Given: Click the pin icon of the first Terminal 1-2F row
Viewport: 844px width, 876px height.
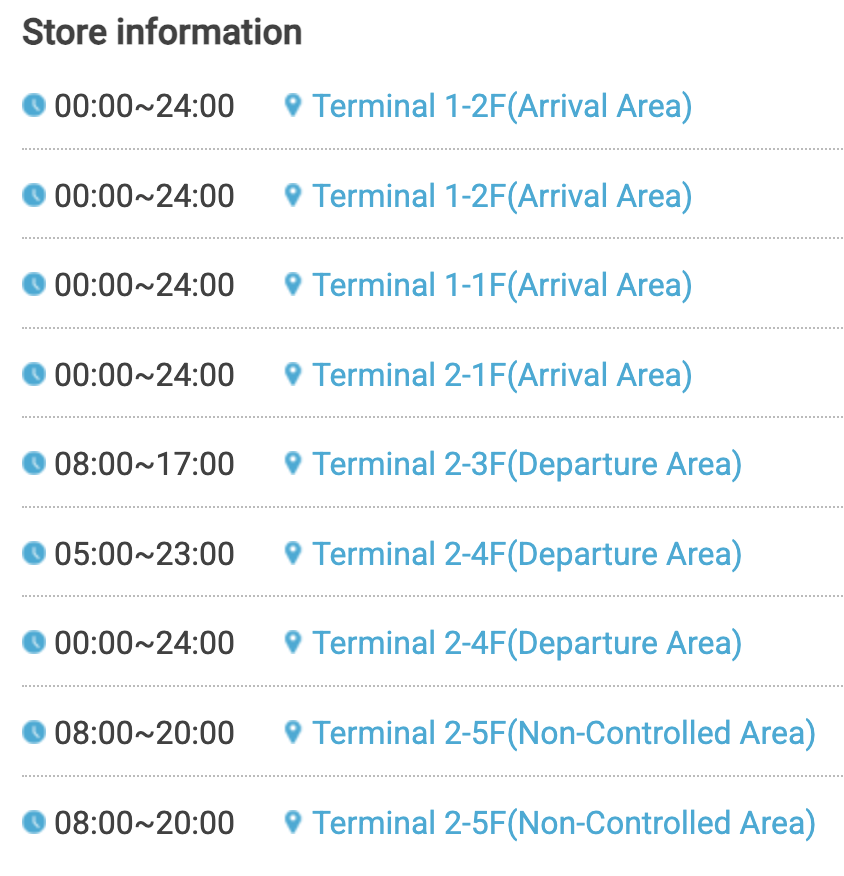Looking at the screenshot, I should pos(293,105).
